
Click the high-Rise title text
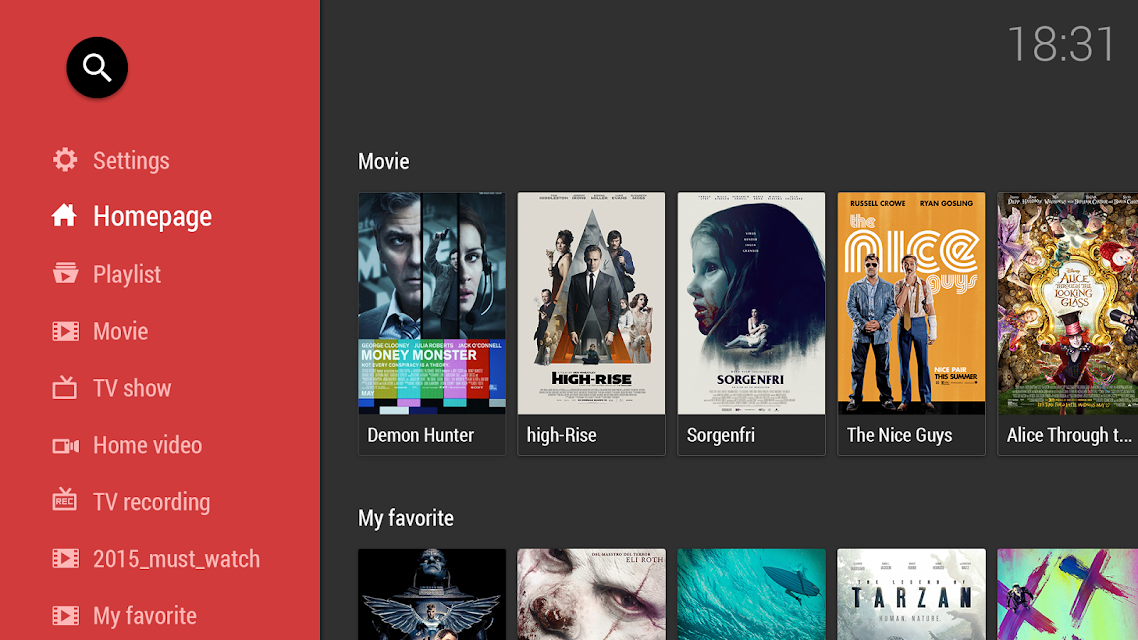[562, 435]
